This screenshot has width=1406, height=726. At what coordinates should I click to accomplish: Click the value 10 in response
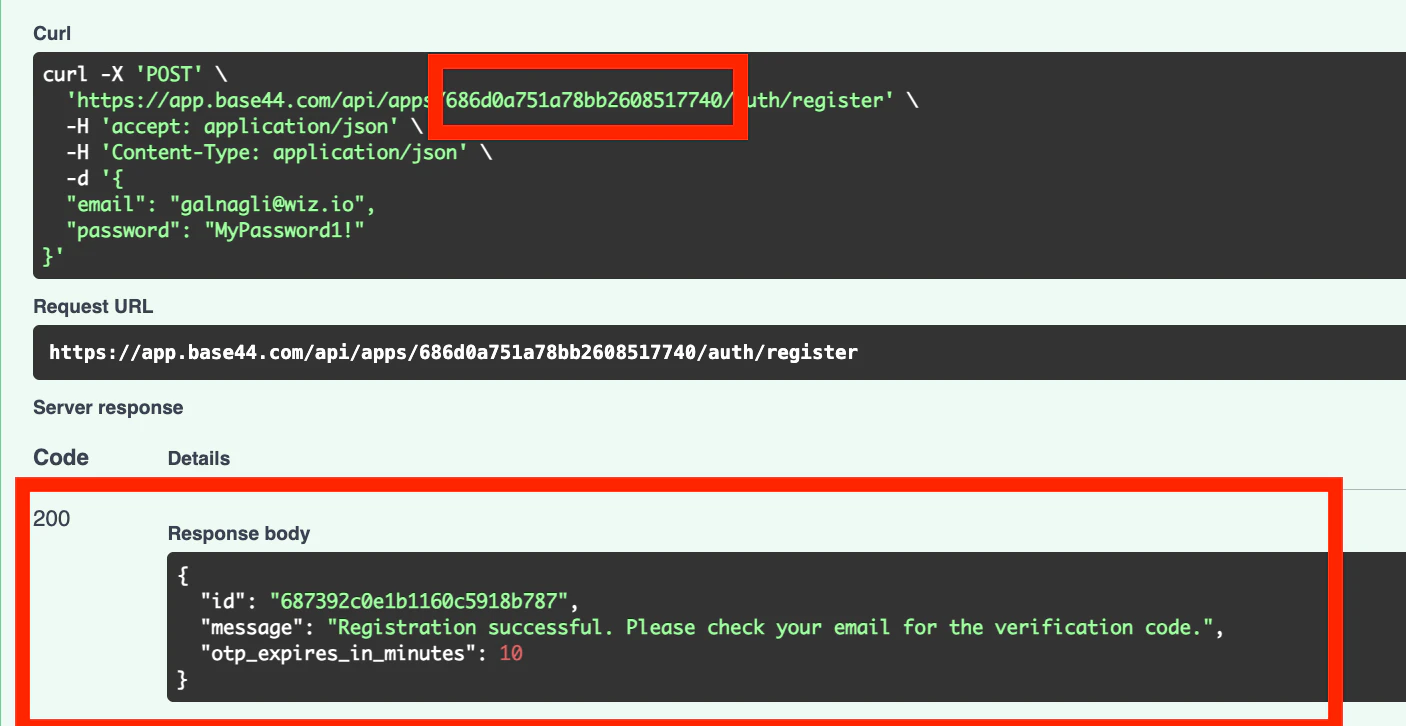click(511, 654)
